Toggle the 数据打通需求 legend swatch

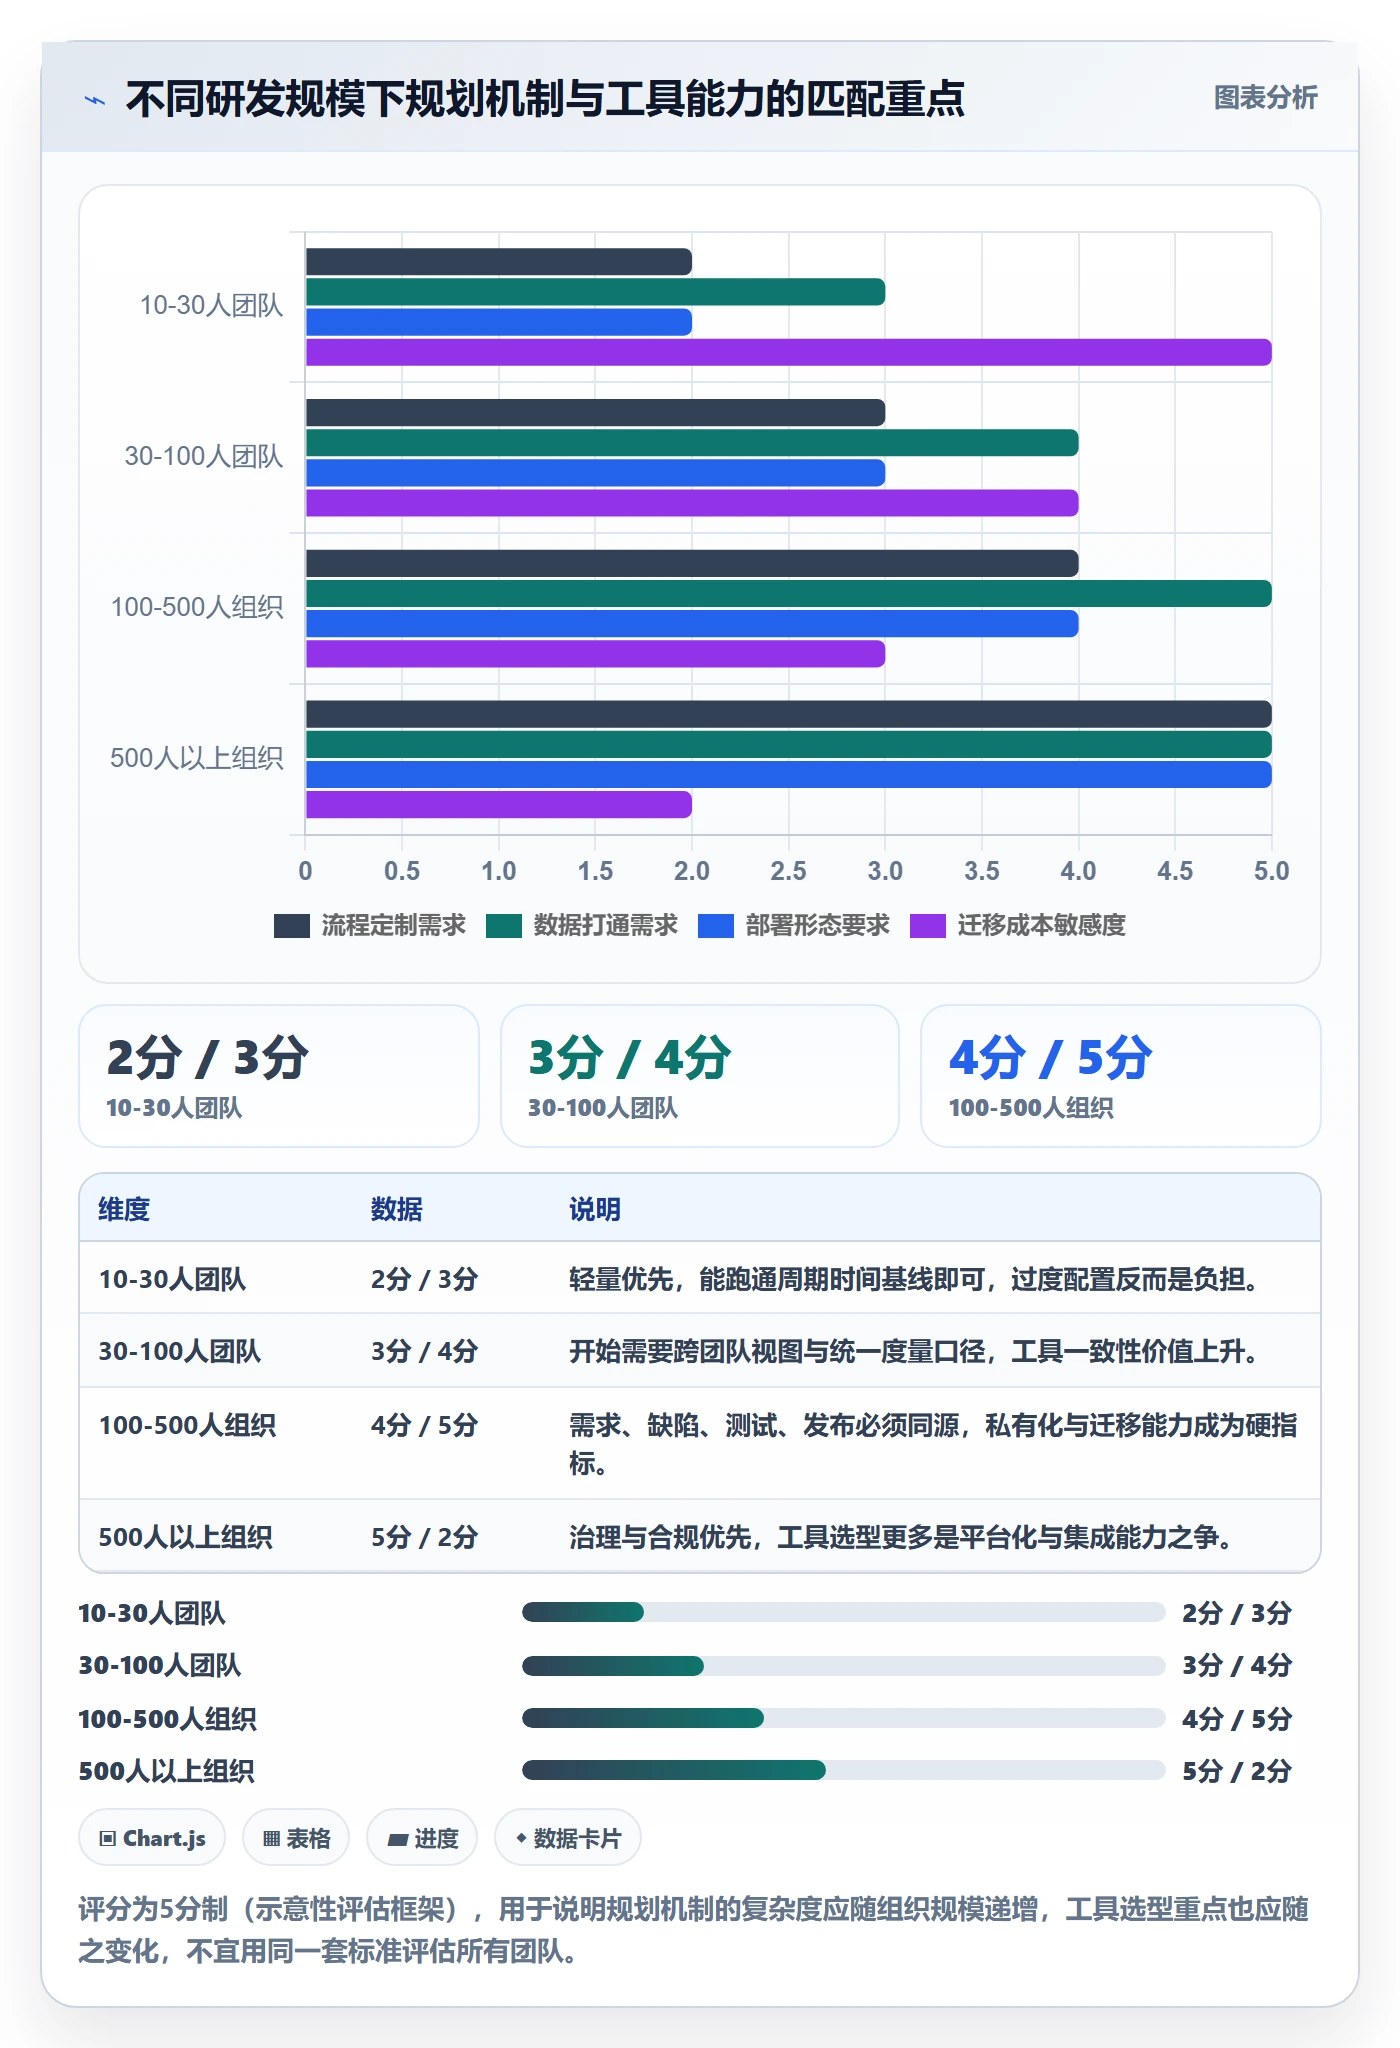504,926
